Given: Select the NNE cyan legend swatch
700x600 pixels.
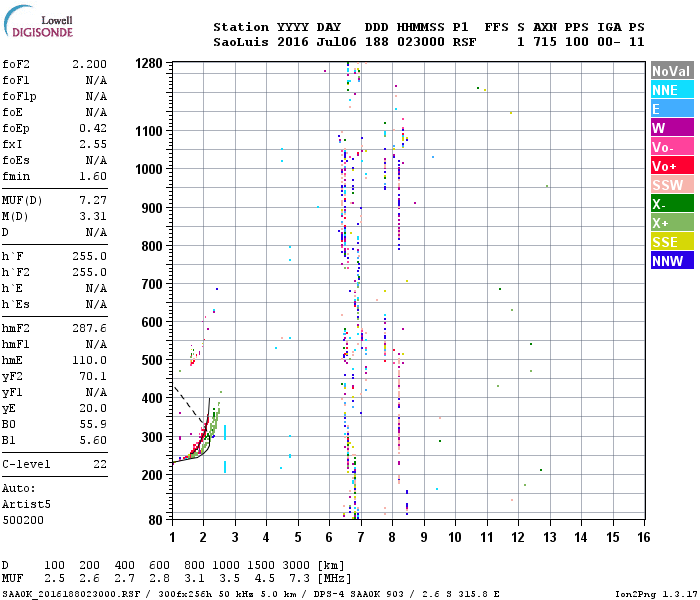Looking at the screenshot, I should click(x=672, y=90).
